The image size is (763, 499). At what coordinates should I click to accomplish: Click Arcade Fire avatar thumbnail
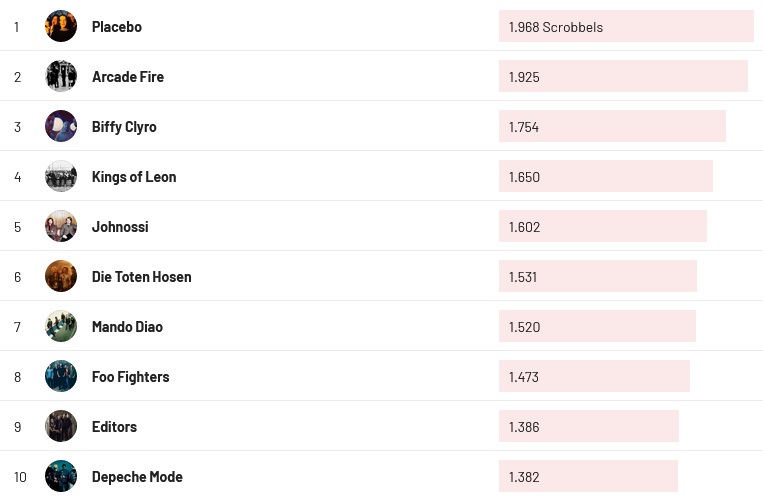point(61,76)
